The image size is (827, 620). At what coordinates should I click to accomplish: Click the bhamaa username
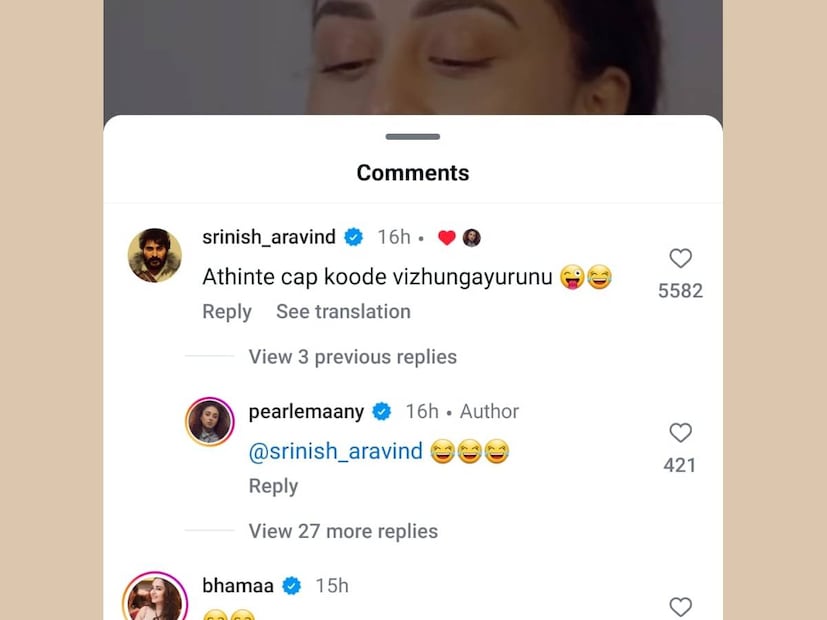click(237, 585)
